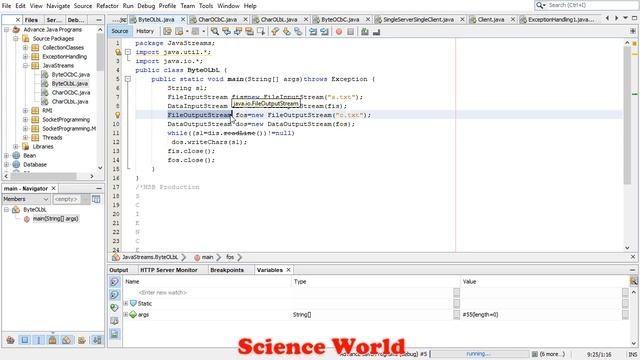Viewport: 640px width, 360px height.
Task: Open the Files tab in left panel
Action: click(31, 20)
